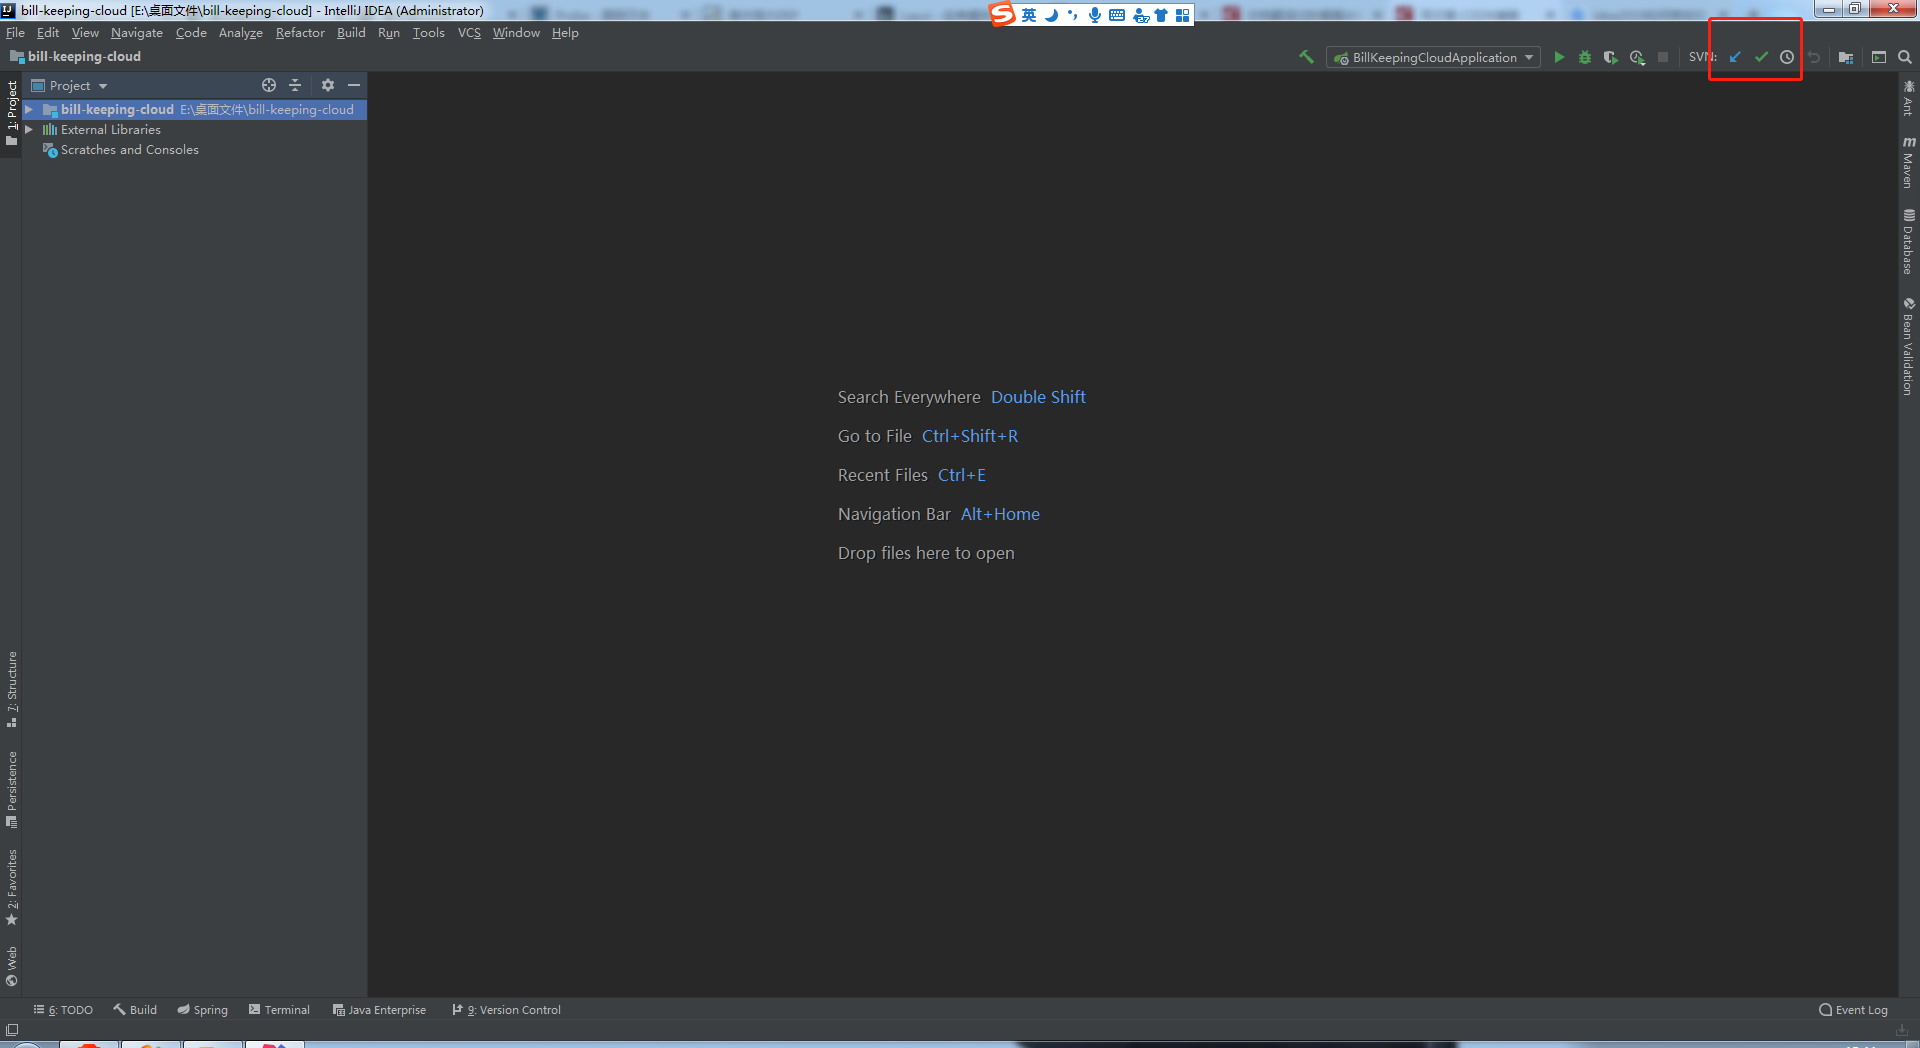Open the Run menu
Viewport: 1920px width, 1048px height.
click(389, 33)
